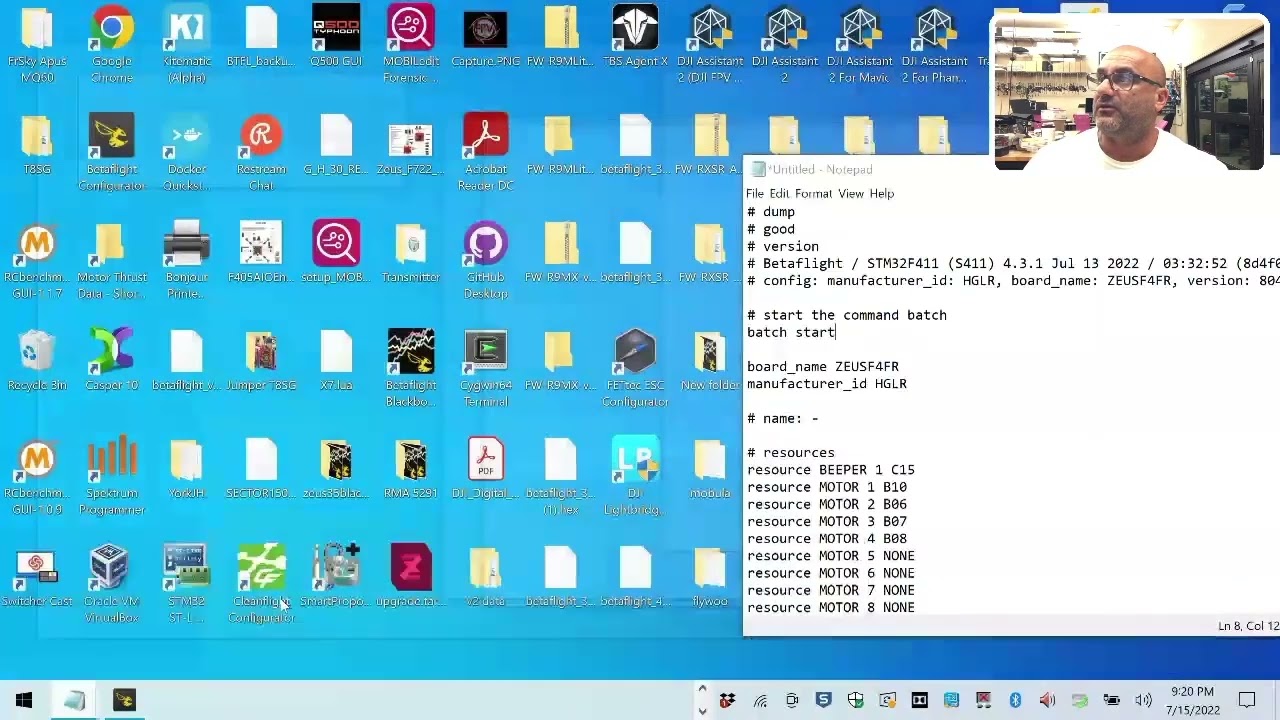Image resolution: width=1280 pixels, height=720 pixels.
Task: Open Notepad Edit menu
Action: [x=779, y=193]
